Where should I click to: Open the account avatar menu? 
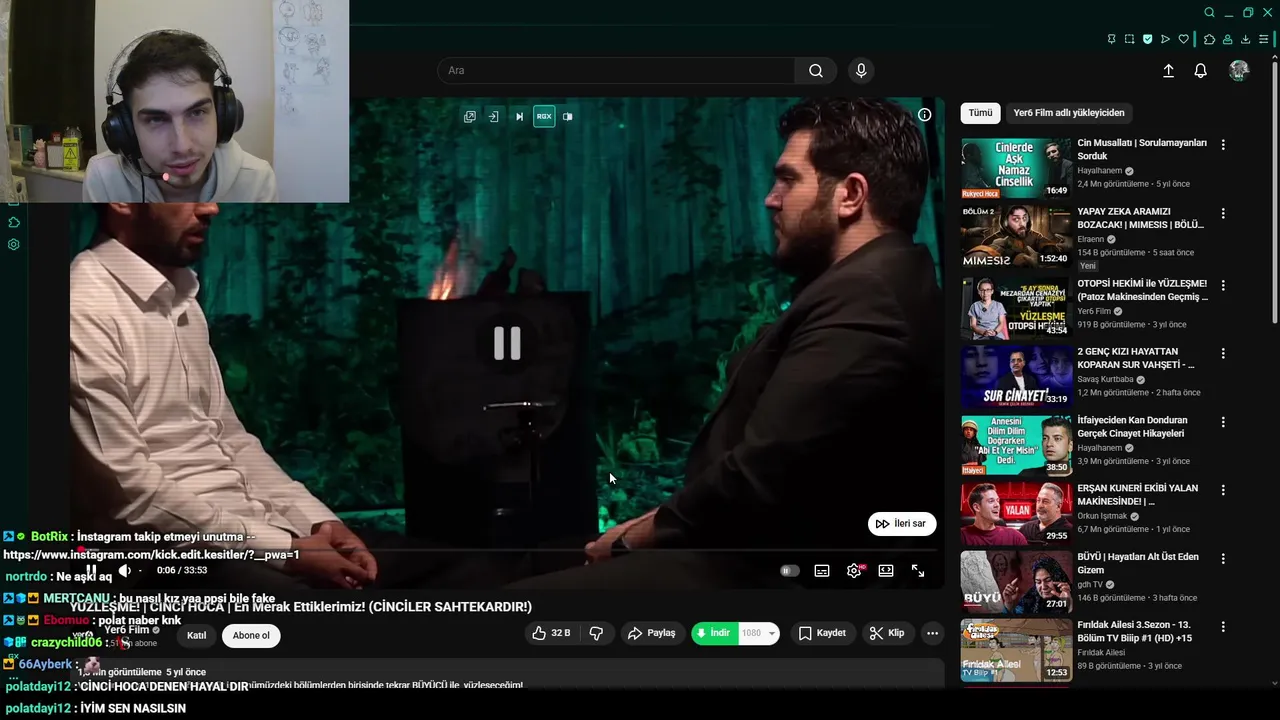click(1239, 70)
